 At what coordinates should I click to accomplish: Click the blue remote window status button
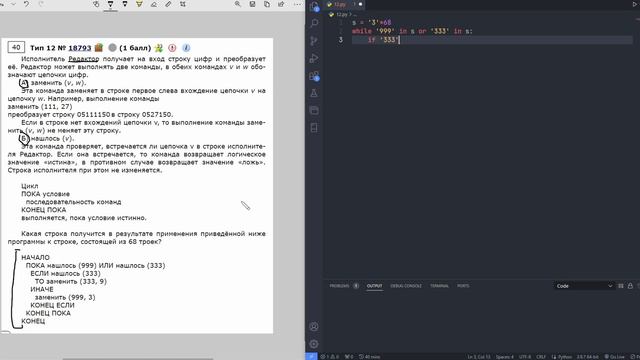(x=311, y=356)
